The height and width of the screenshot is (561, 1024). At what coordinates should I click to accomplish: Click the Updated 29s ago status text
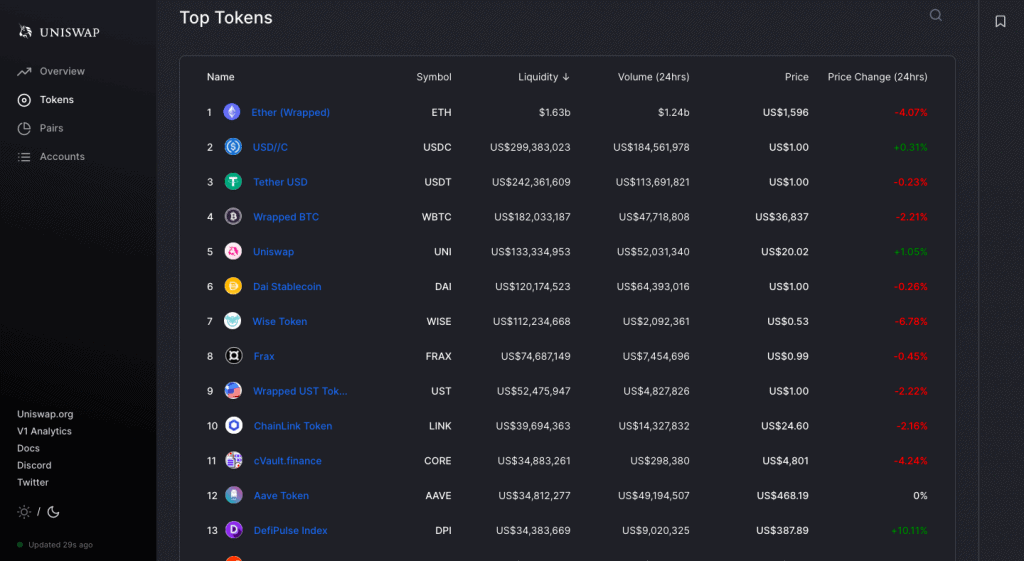click(x=61, y=545)
